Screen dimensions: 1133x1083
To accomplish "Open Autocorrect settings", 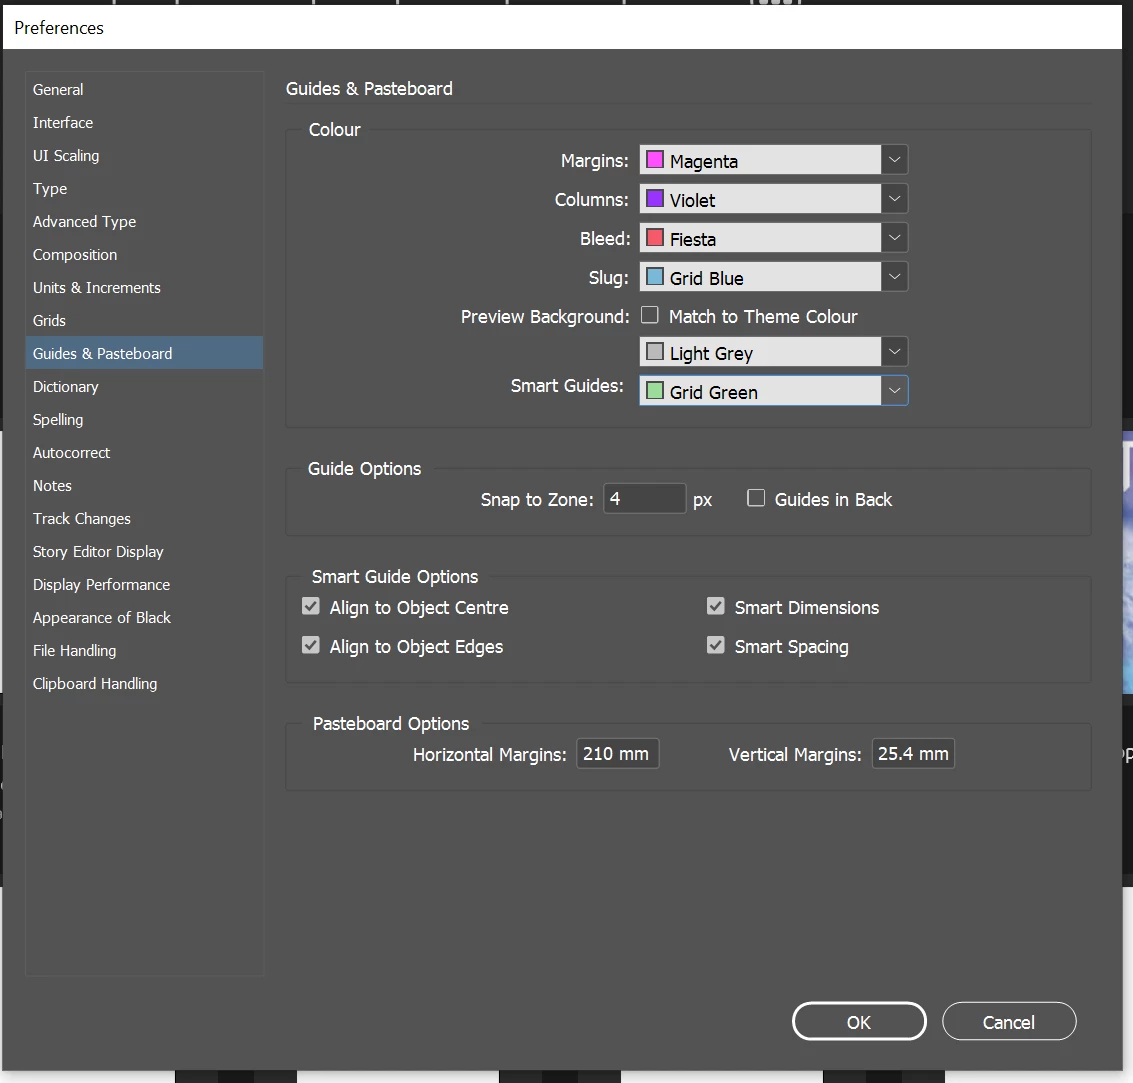I will coord(144,453).
